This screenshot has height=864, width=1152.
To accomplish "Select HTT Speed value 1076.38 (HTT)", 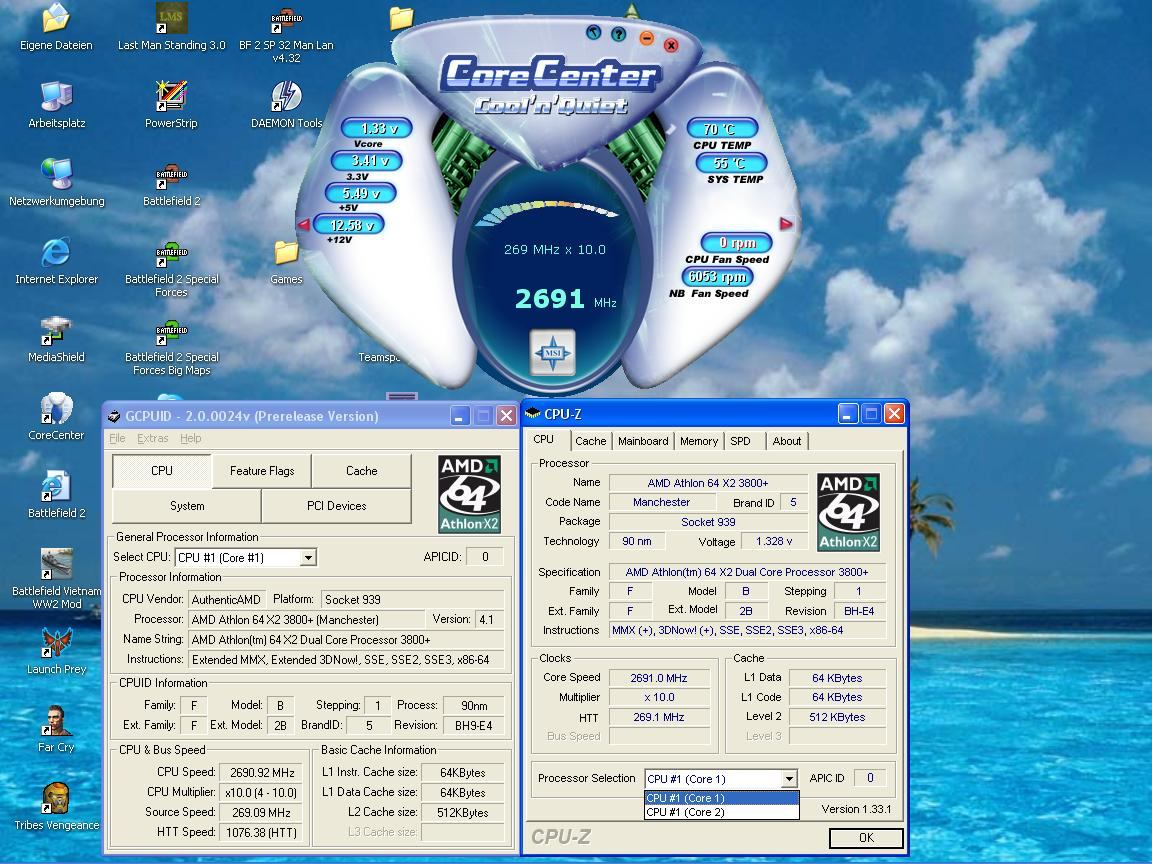I will pos(262,832).
